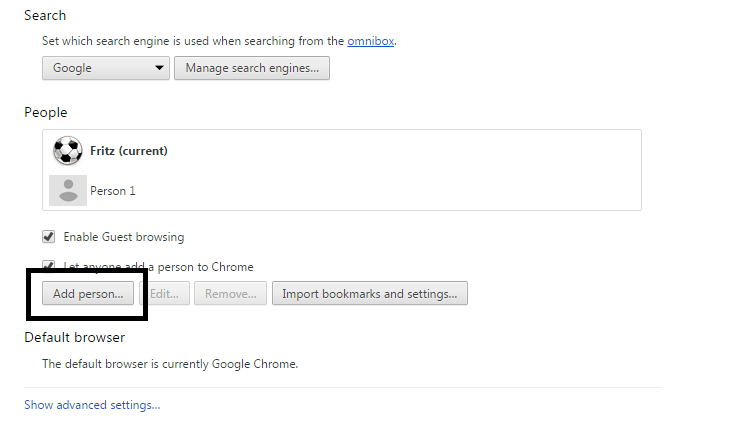Expand Show advanced settings link
Image resolution: width=737 pixels, height=427 pixels.
point(92,405)
